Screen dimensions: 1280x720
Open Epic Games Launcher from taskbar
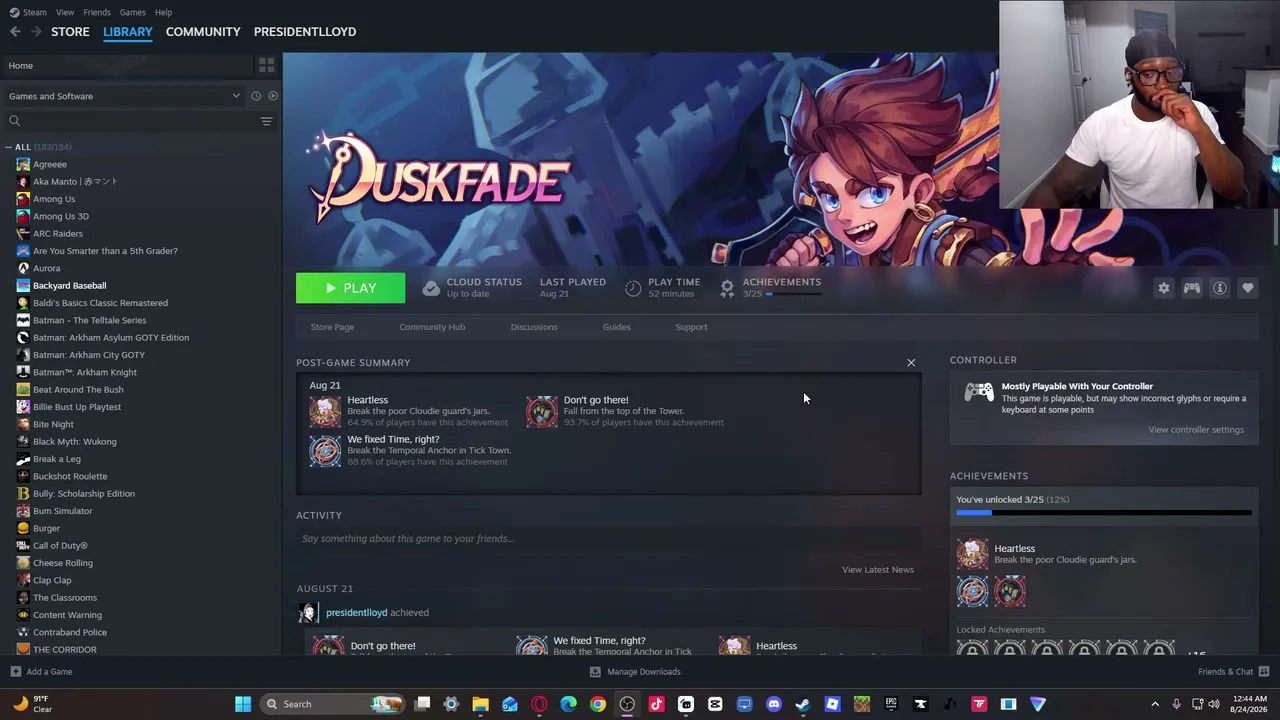pos(891,704)
